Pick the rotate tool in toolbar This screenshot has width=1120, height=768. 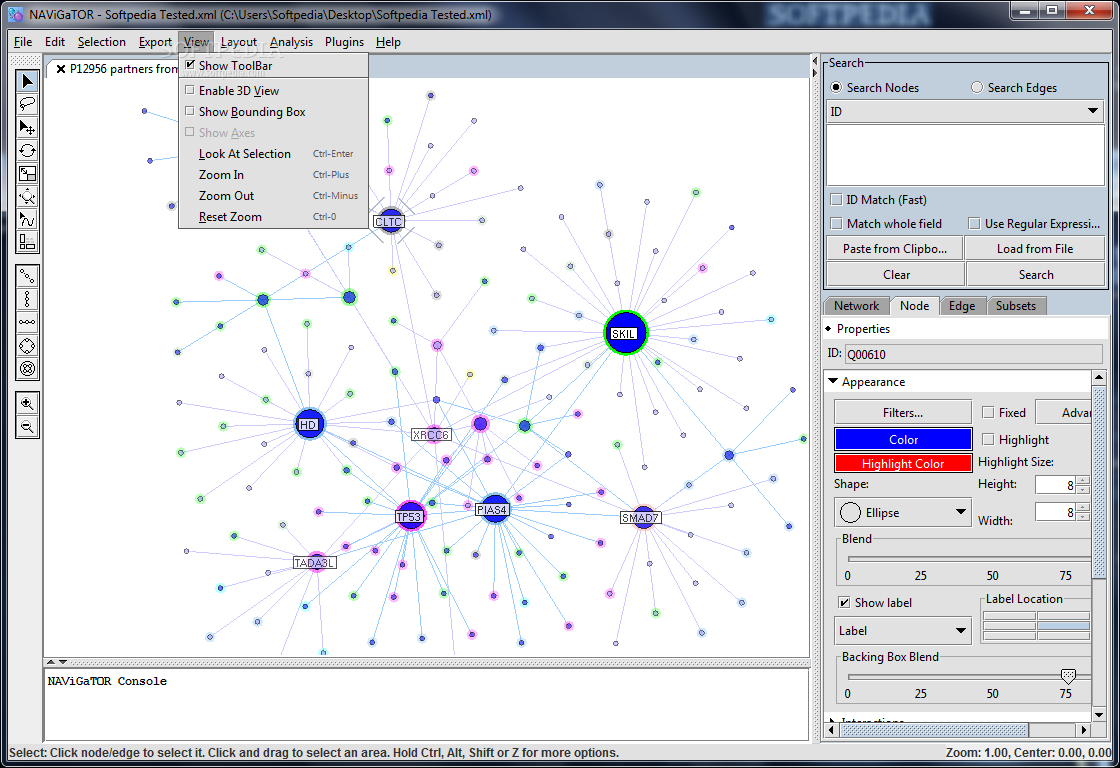(x=27, y=150)
